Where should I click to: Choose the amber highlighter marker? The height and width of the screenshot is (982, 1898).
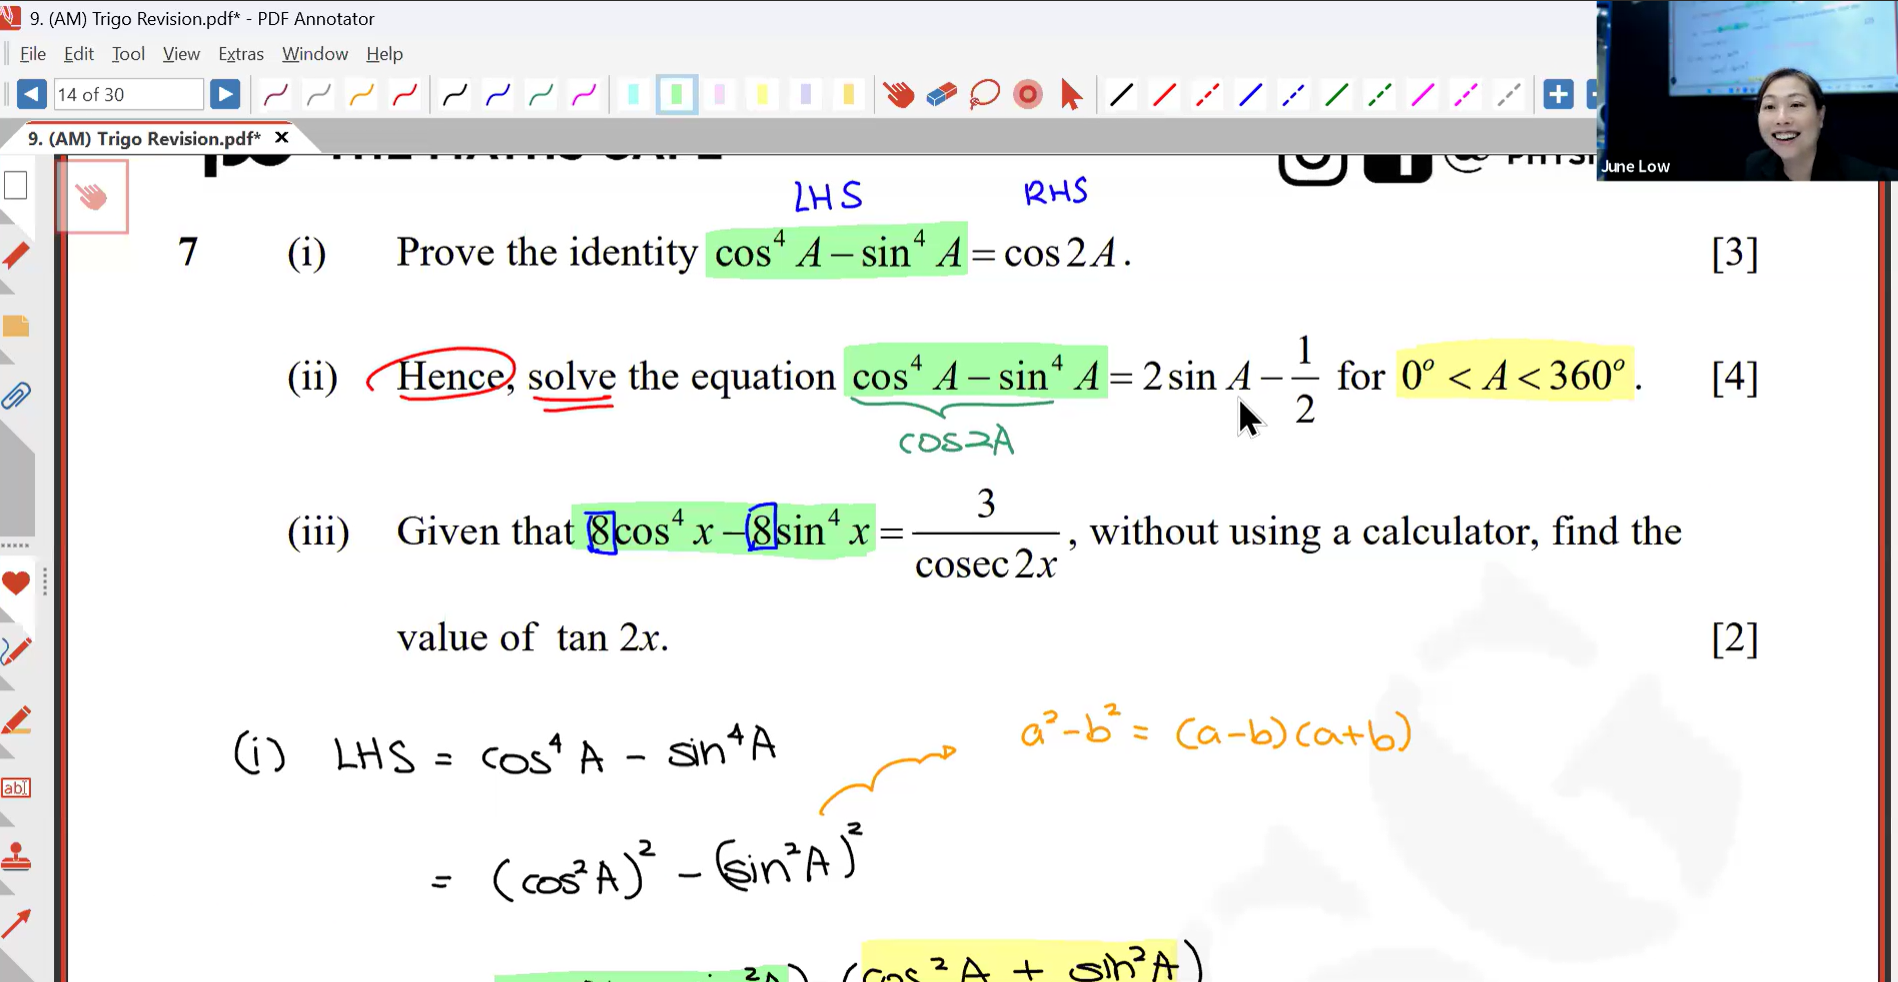pyautogui.click(x=848, y=95)
